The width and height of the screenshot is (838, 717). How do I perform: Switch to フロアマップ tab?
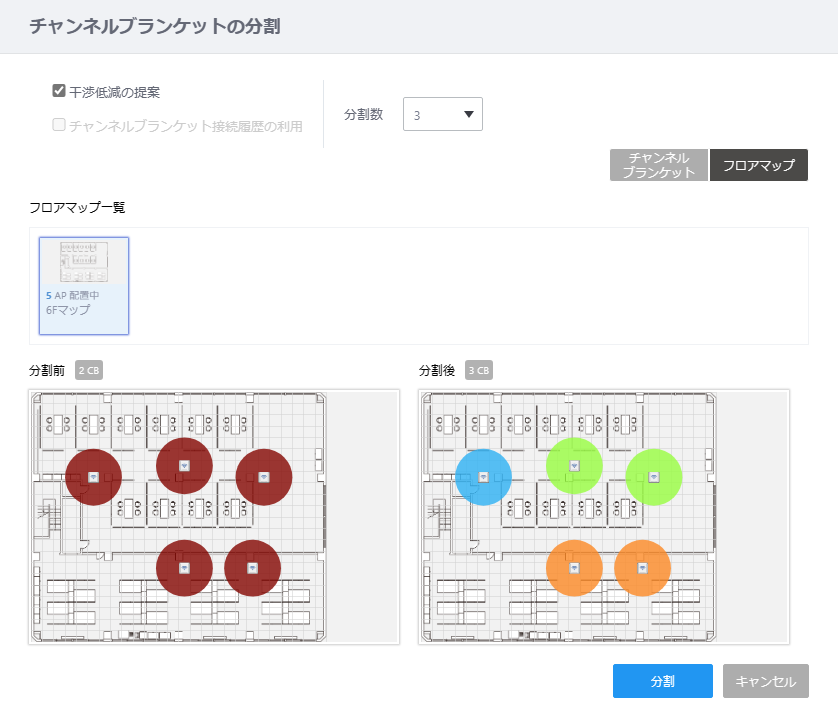click(759, 165)
